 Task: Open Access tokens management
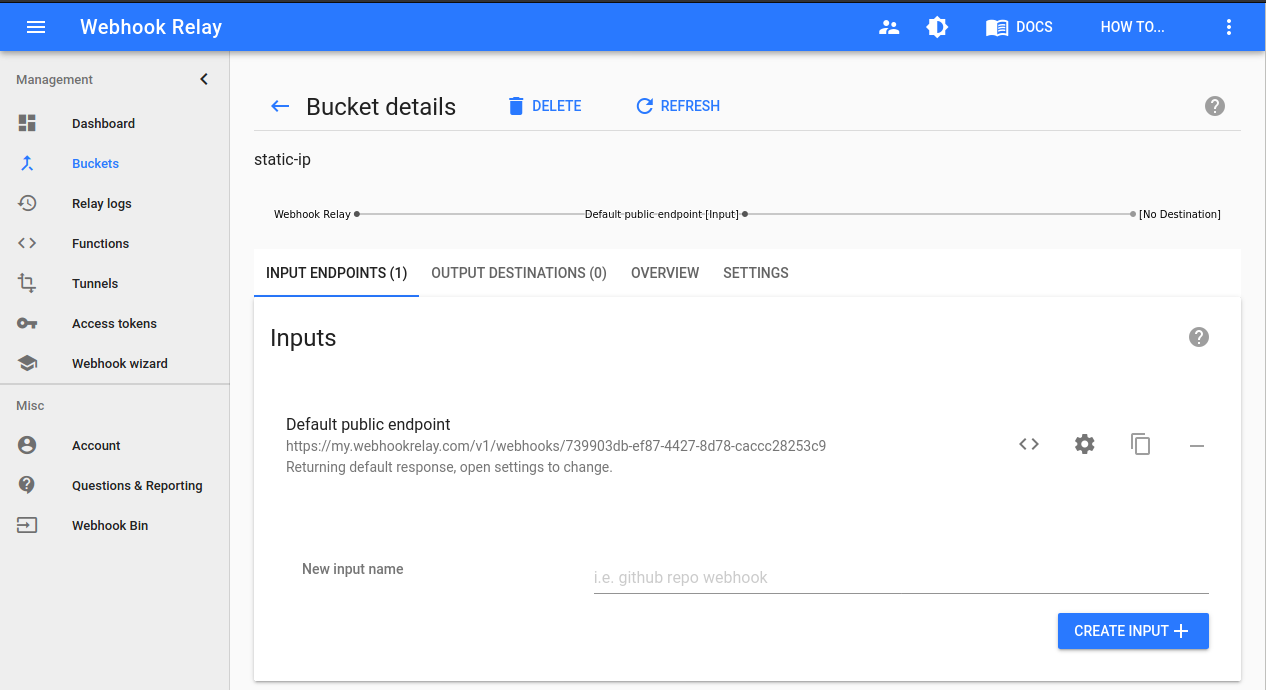[x=114, y=323]
